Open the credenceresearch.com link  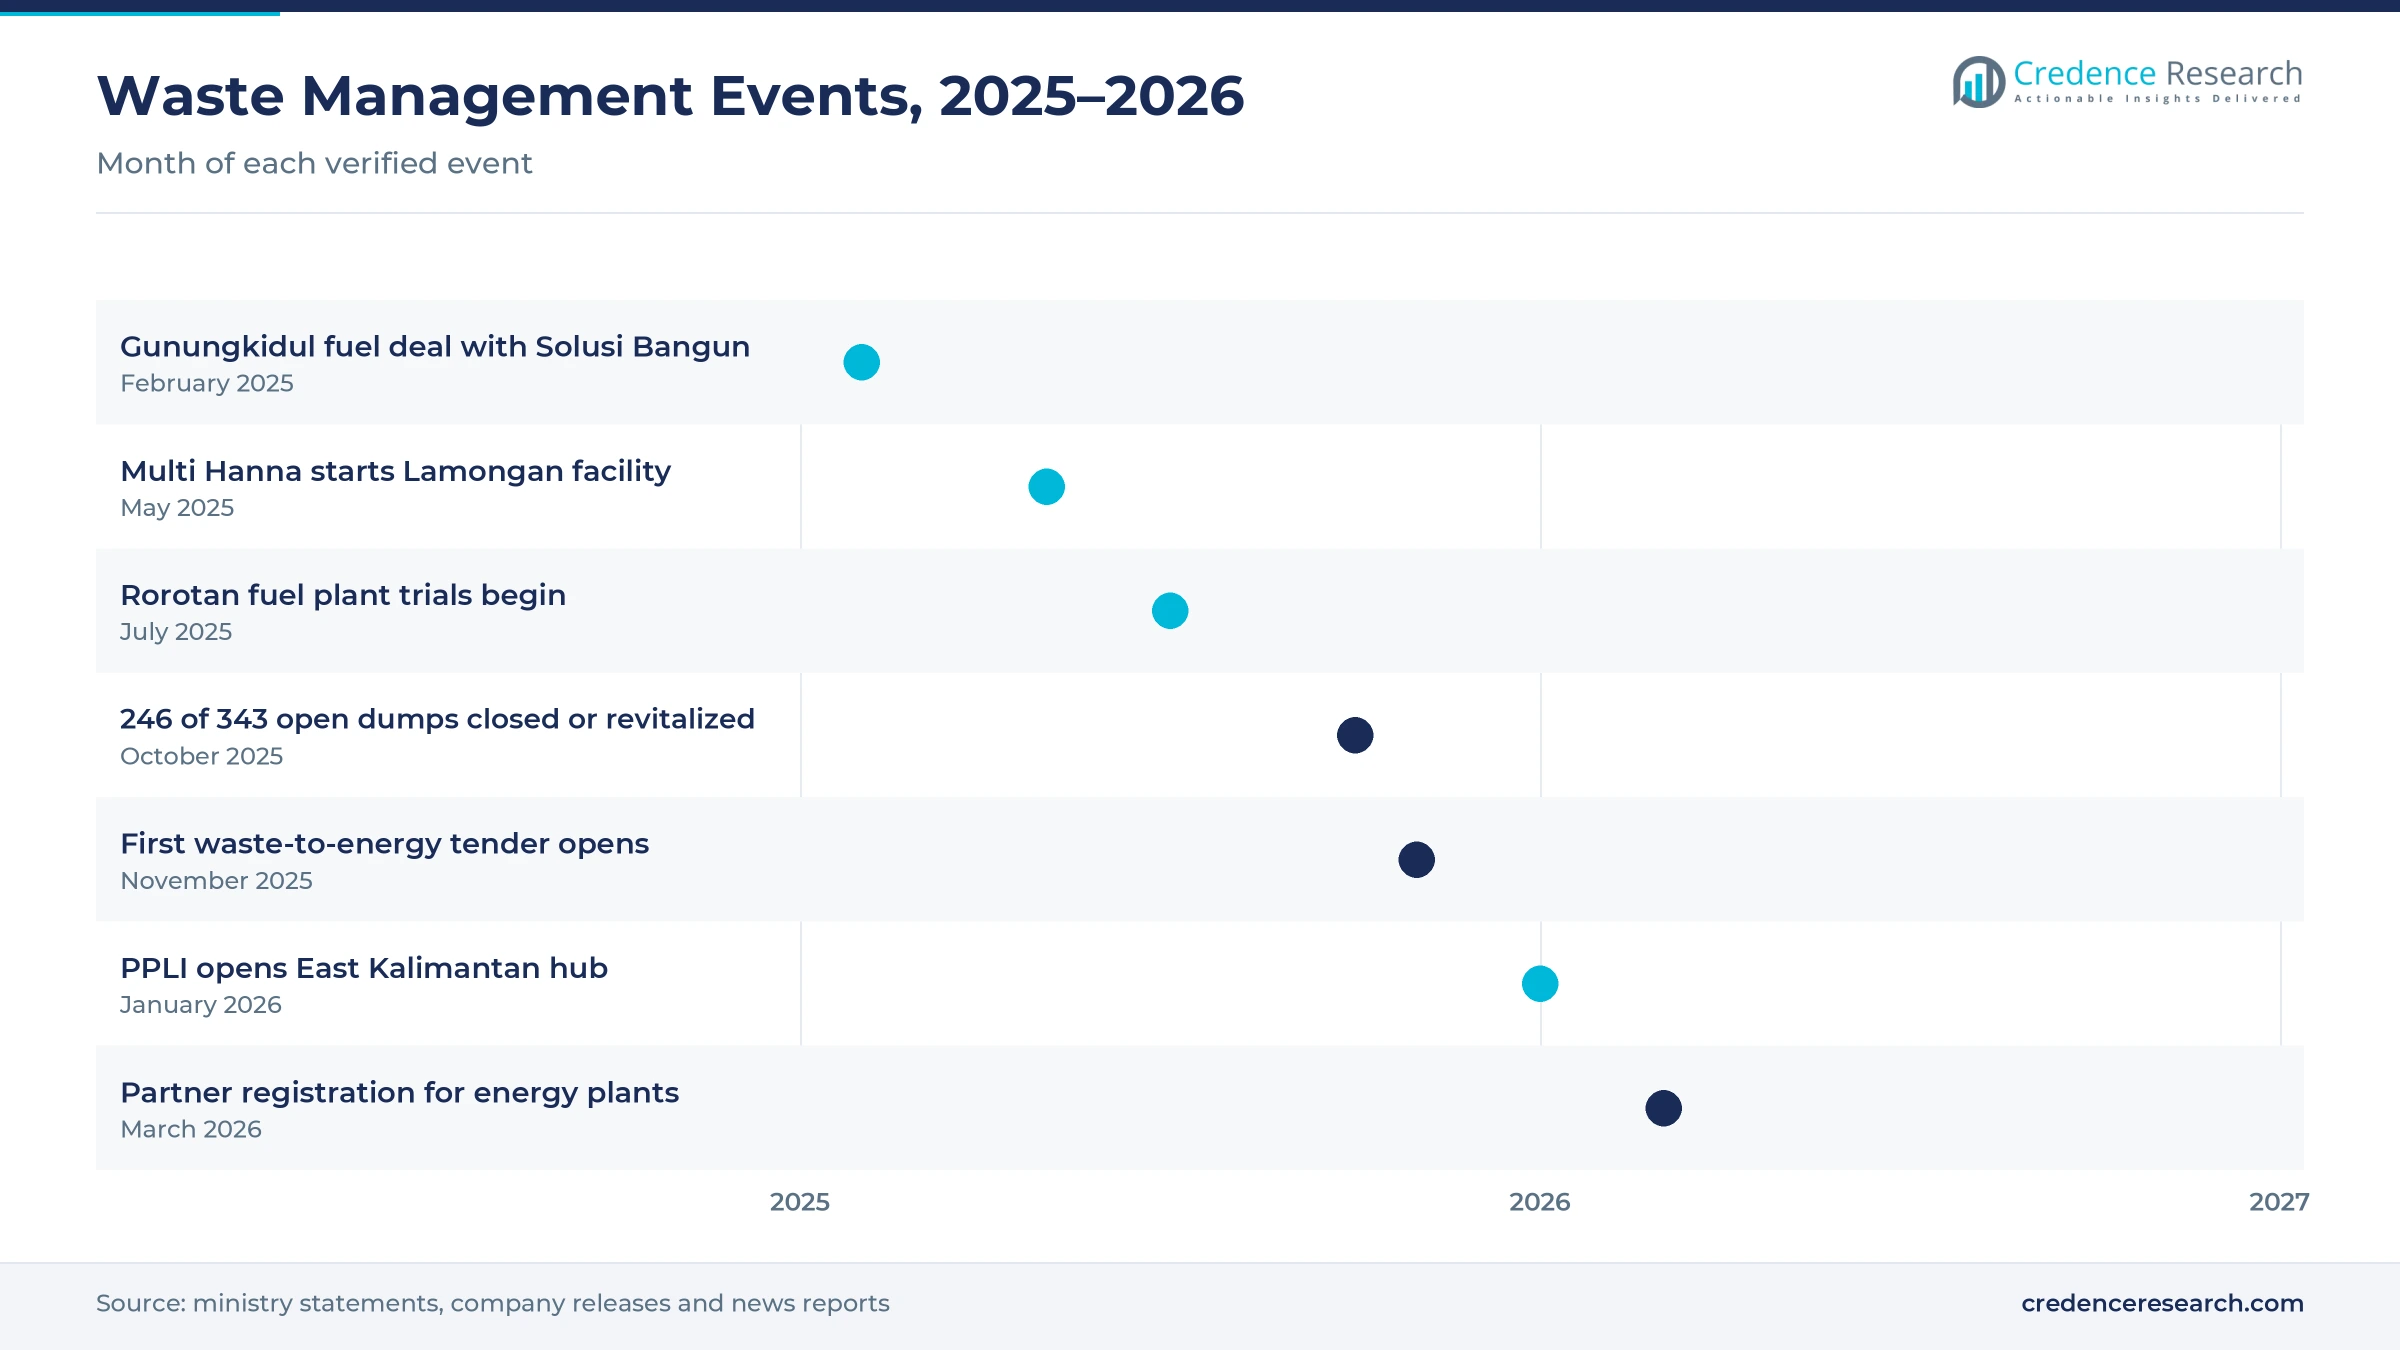point(2162,1303)
